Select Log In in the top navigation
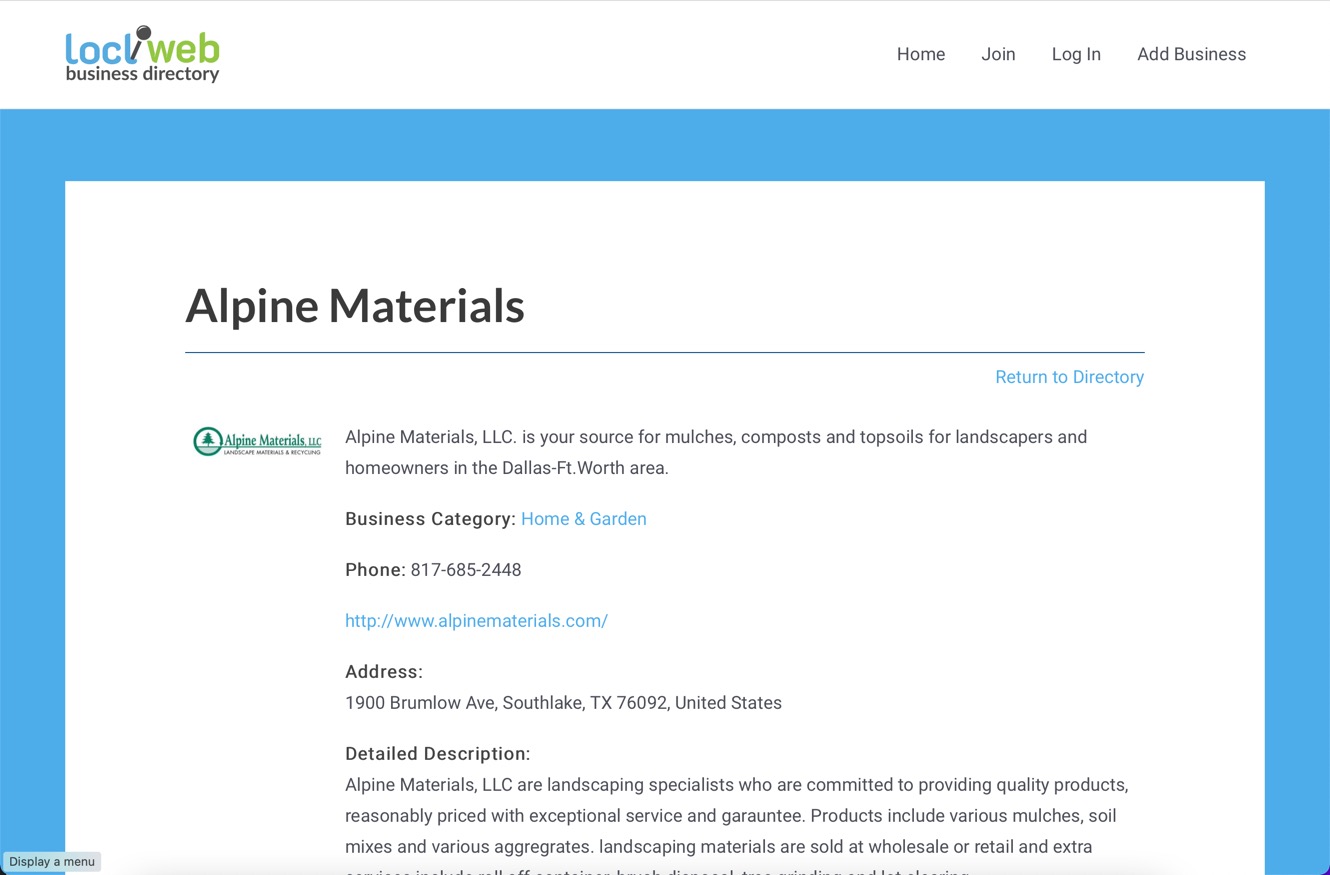 (1076, 54)
